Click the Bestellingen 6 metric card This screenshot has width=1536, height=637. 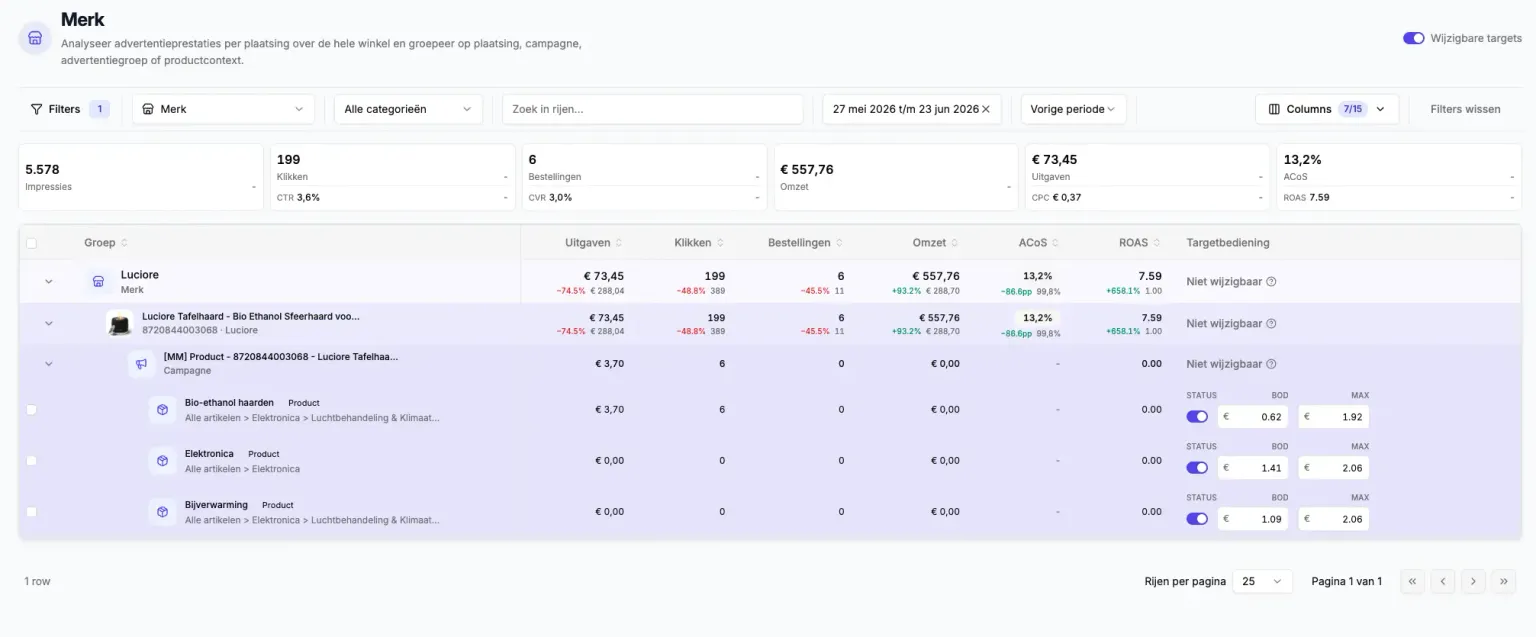tap(645, 177)
